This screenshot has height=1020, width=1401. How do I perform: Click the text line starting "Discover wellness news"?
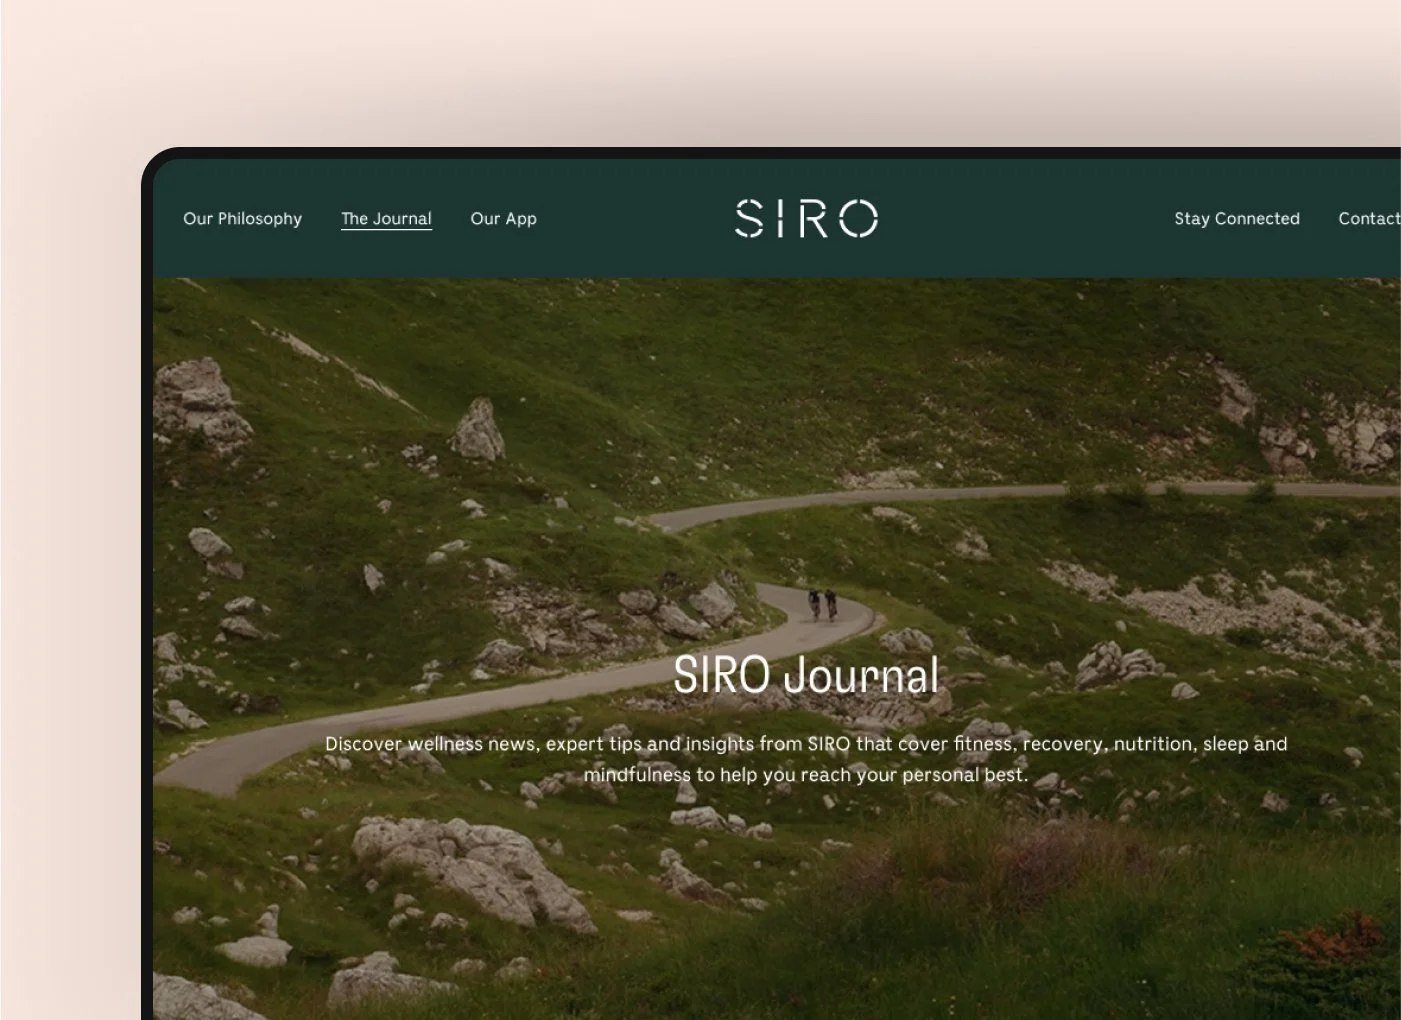806,744
